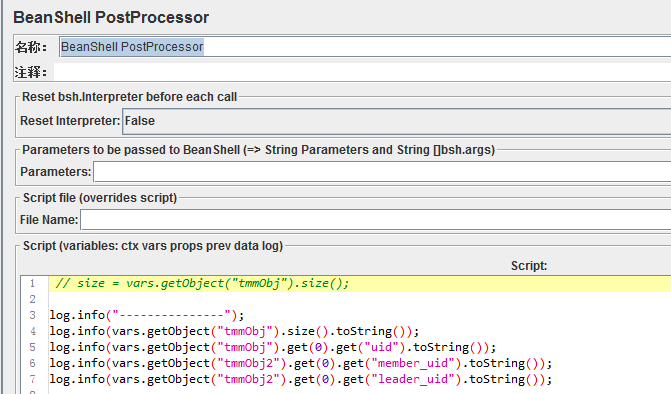This screenshot has width=671, height=394.
Task: Click the log.info dashes line 3
Action: coord(147,315)
